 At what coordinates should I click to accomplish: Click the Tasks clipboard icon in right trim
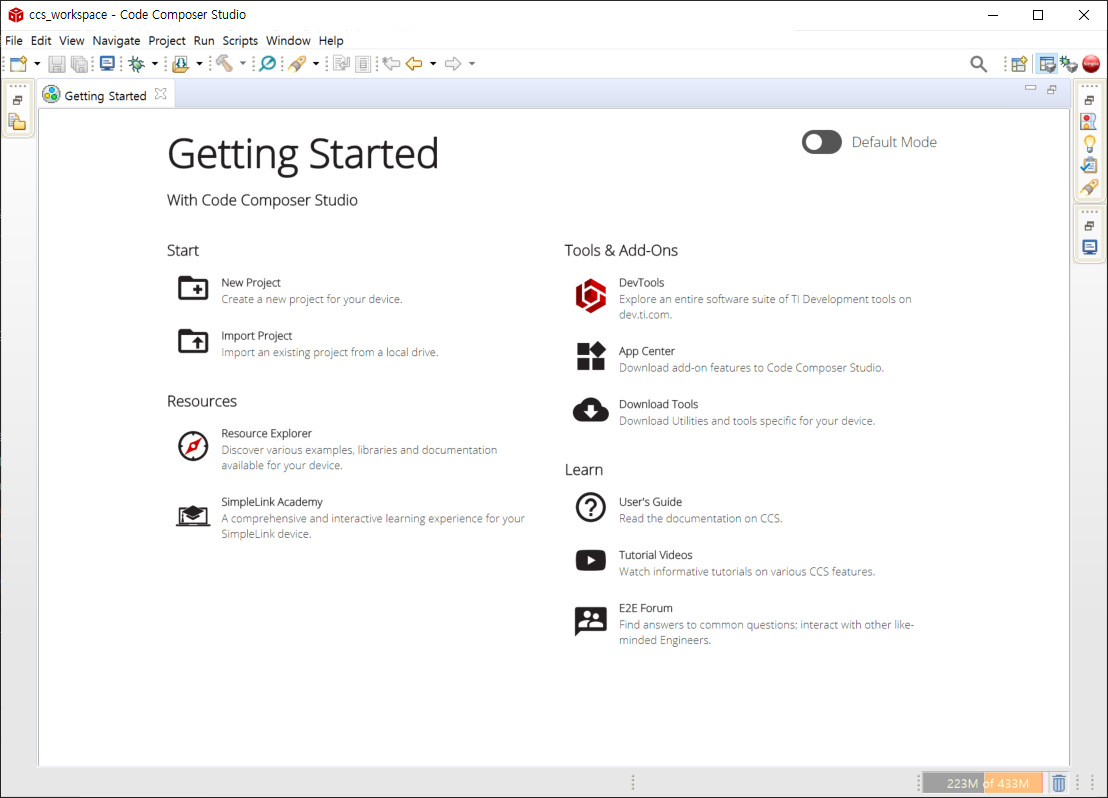pos(1090,165)
